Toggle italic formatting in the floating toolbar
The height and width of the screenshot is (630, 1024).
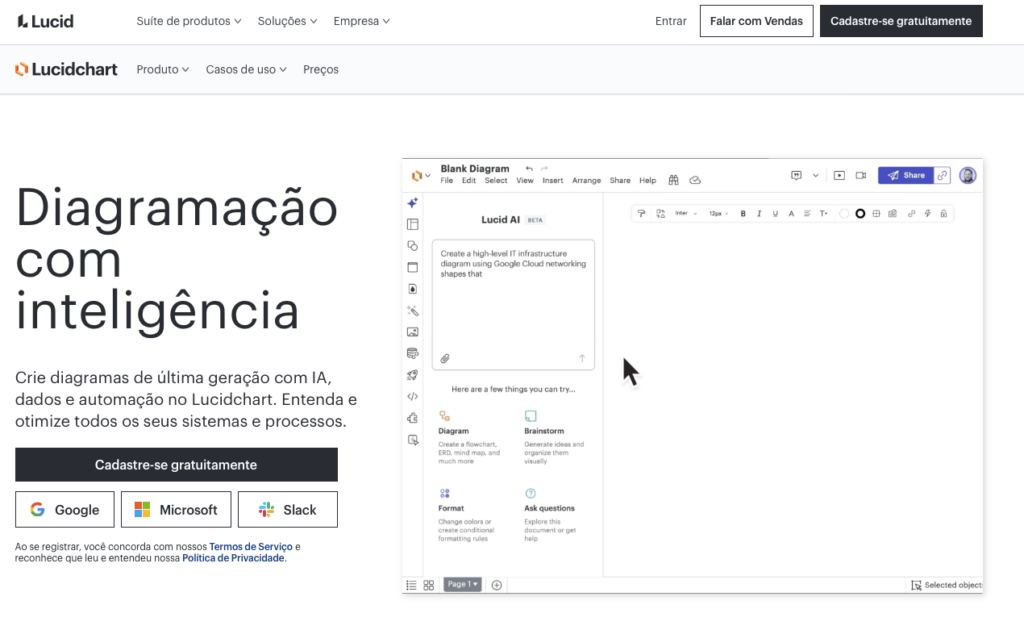tap(759, 213)
